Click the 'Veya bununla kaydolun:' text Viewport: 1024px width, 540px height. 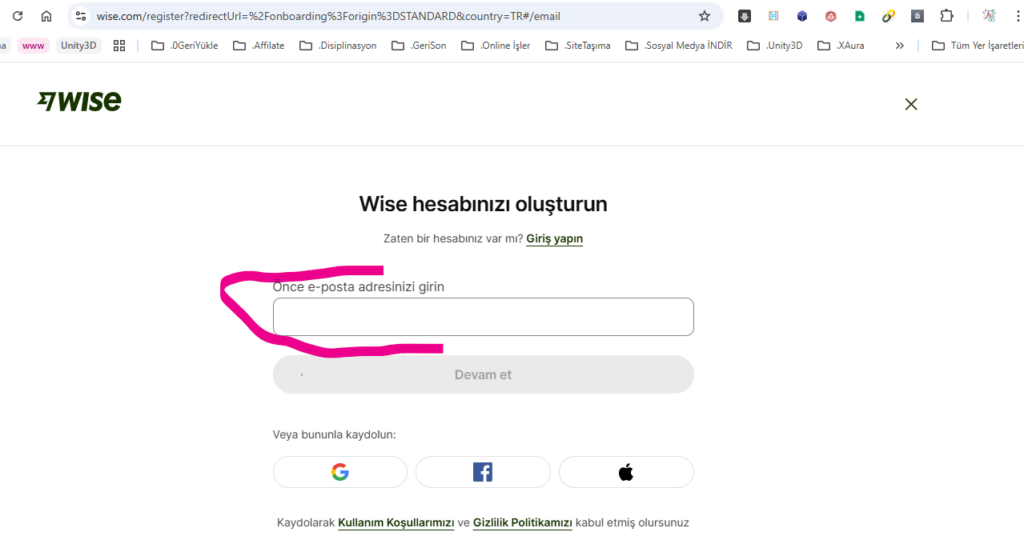(334, 435)
